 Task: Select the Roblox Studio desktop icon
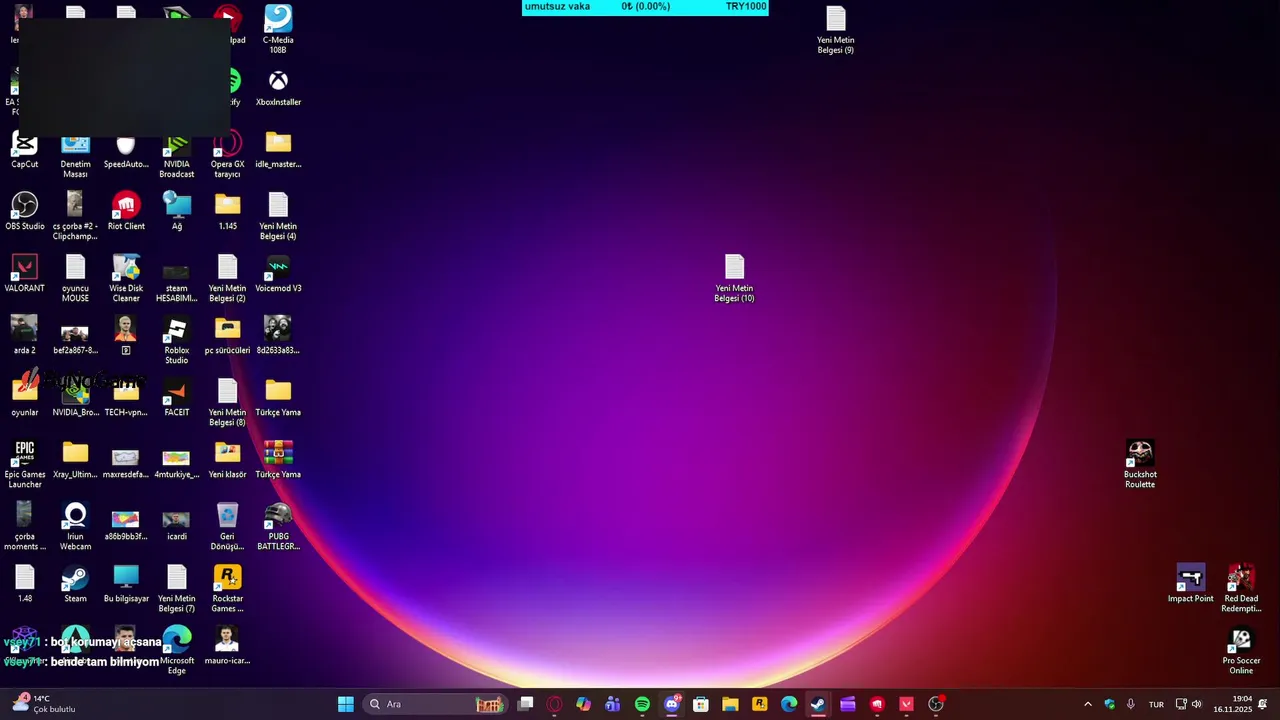177,340
